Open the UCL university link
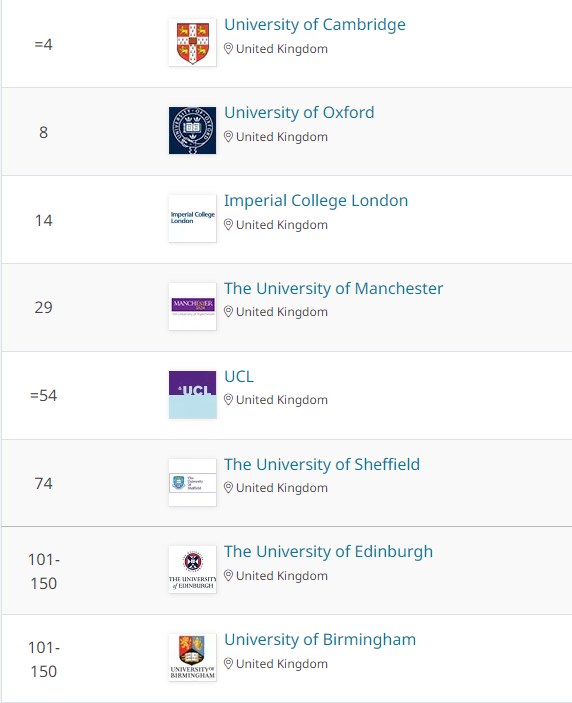This screenshot has width=572, height=703. [239, 377]
